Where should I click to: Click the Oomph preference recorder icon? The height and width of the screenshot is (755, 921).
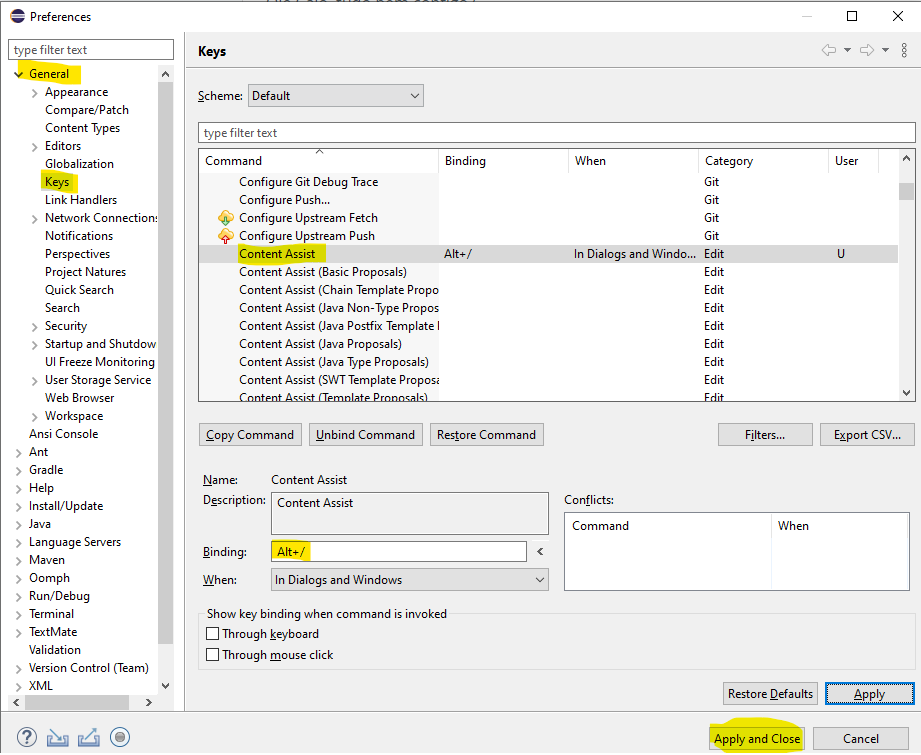[120, 737]
